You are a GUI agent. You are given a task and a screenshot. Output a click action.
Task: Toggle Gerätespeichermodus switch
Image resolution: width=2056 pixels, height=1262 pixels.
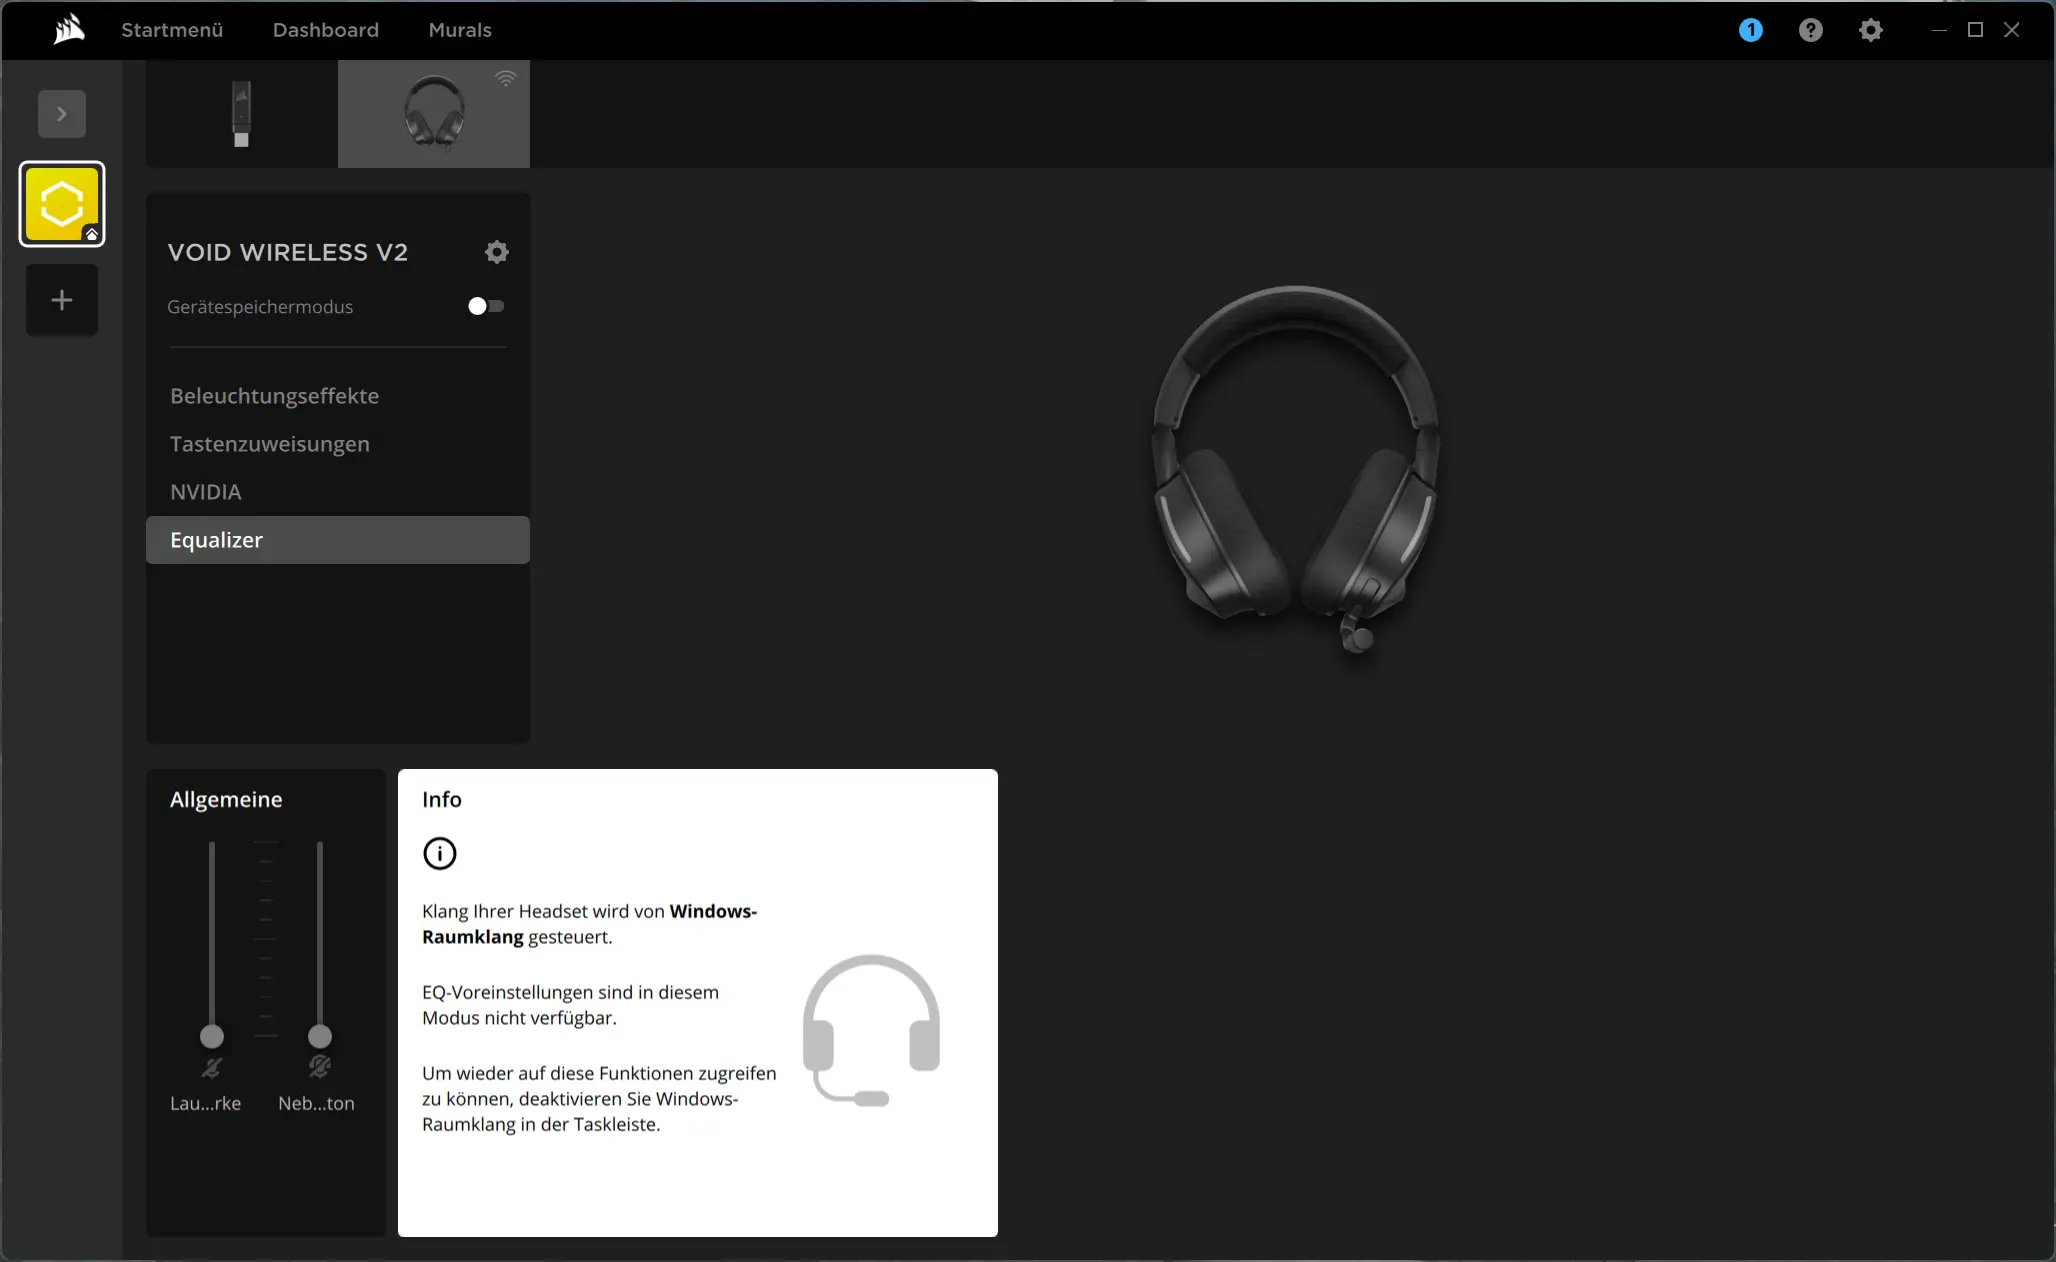pos(486,306)
